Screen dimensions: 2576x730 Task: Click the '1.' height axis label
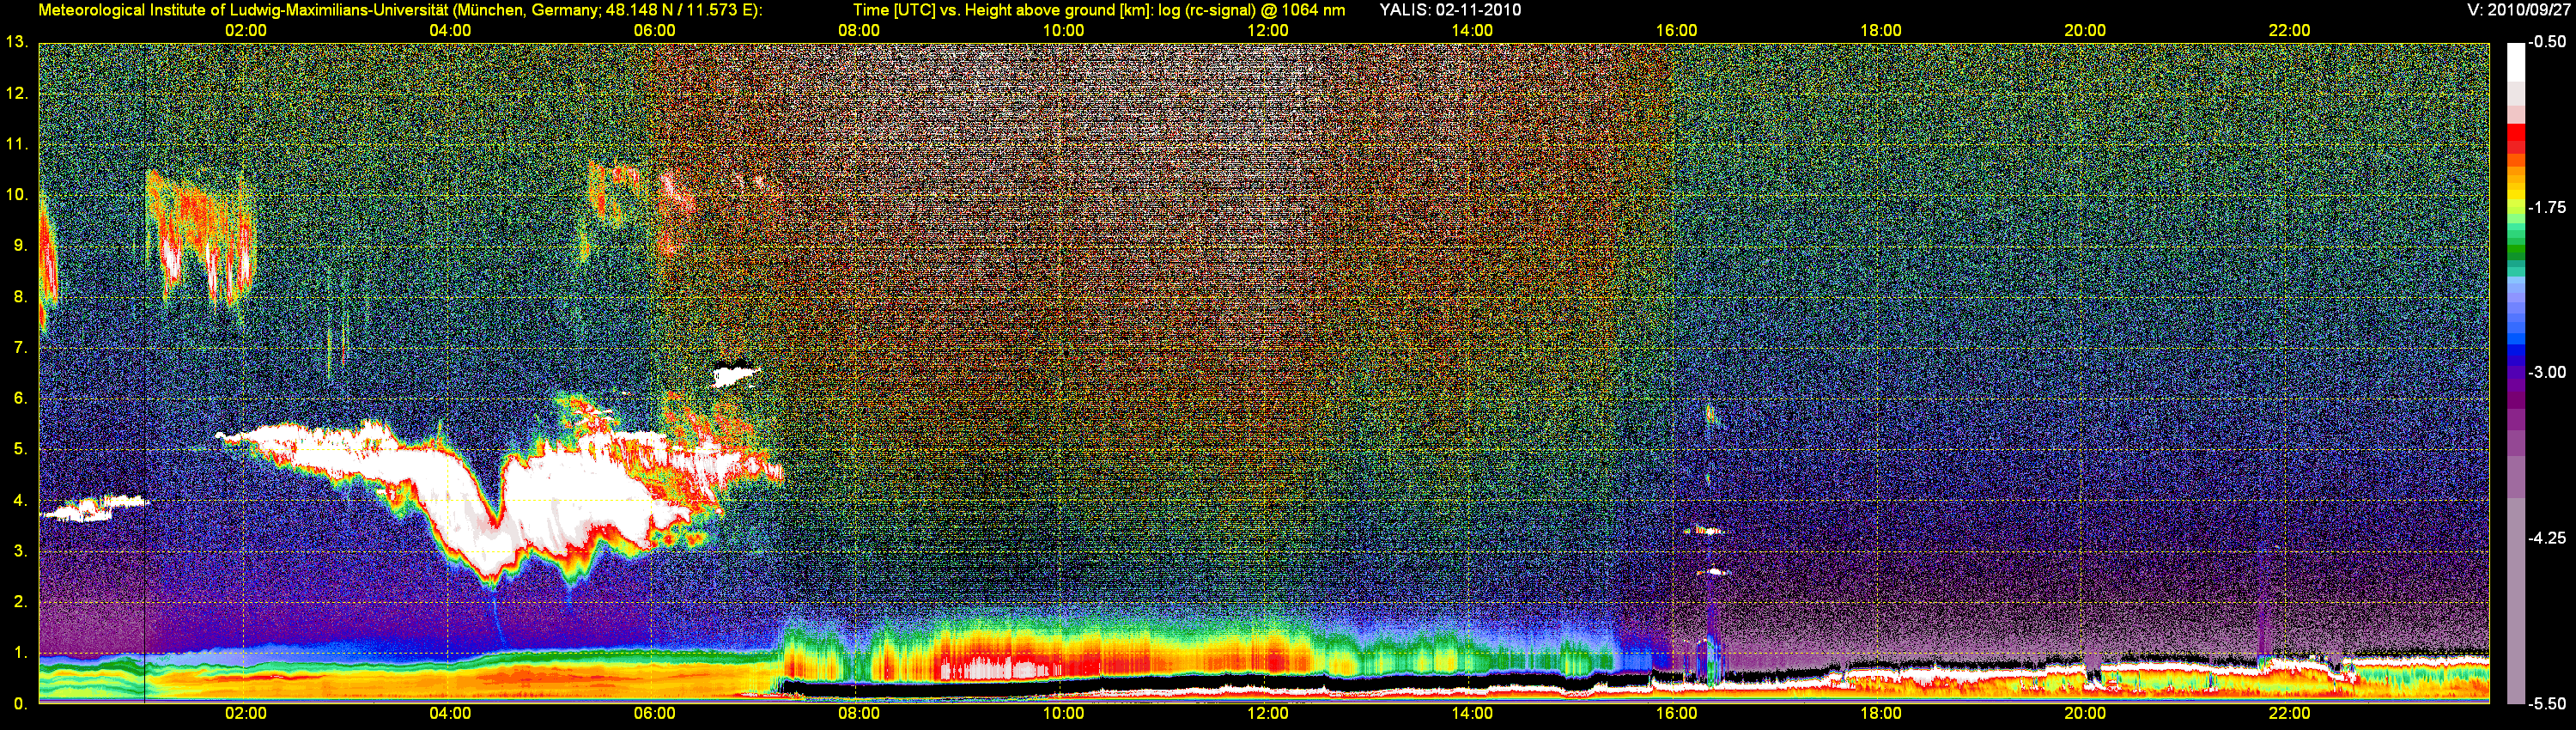click(20, 653)
